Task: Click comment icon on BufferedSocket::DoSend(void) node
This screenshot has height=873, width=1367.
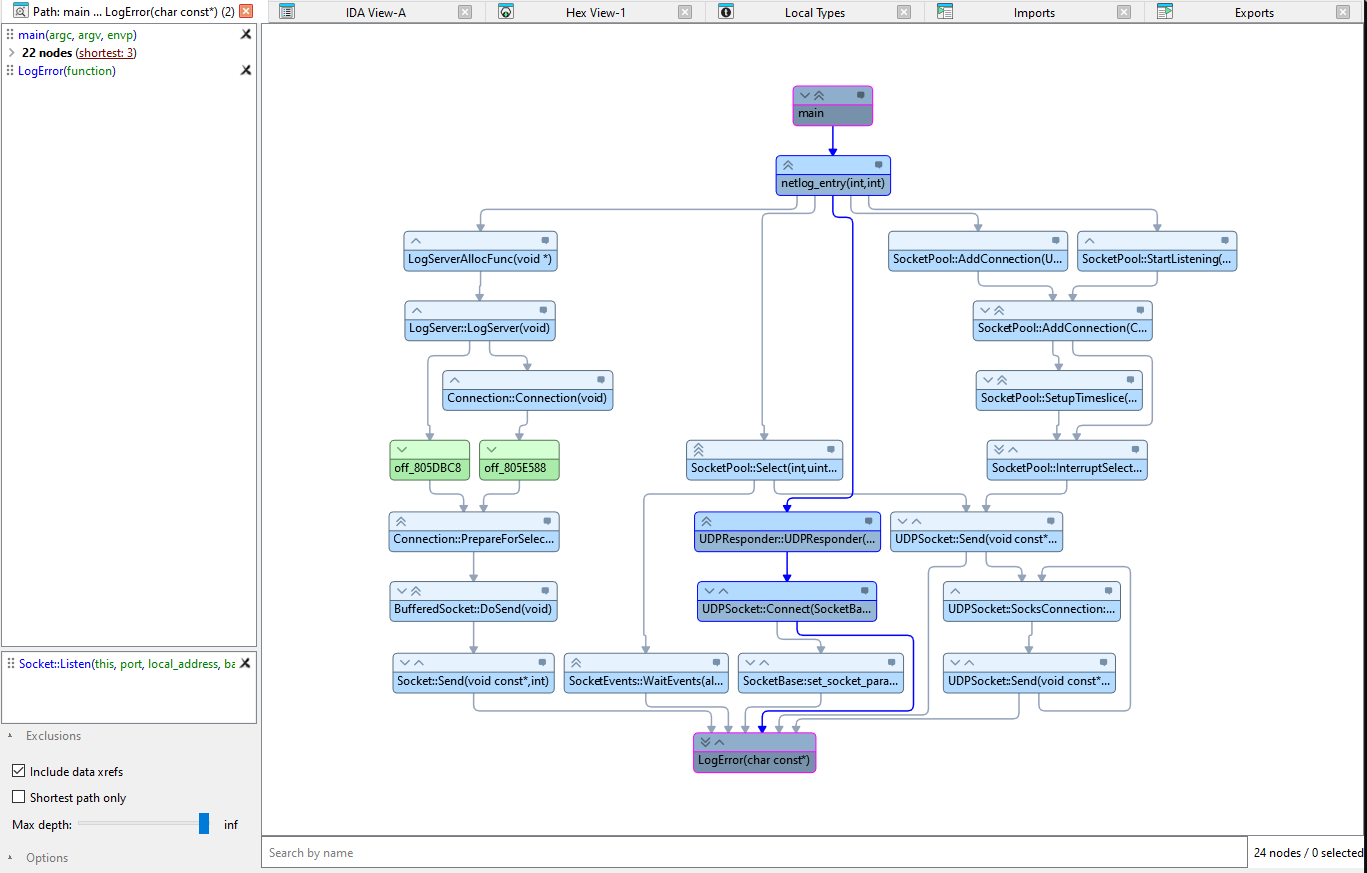Action: (x=545, y=591)
